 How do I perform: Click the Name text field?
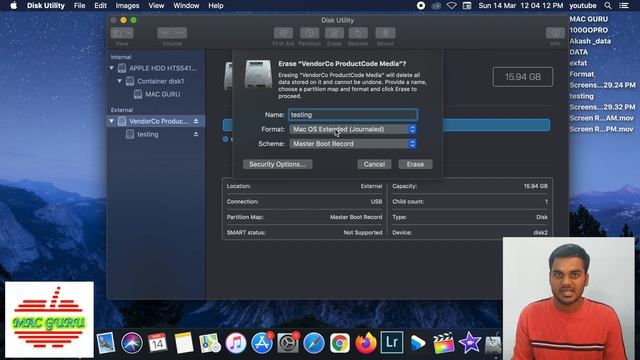353,115
